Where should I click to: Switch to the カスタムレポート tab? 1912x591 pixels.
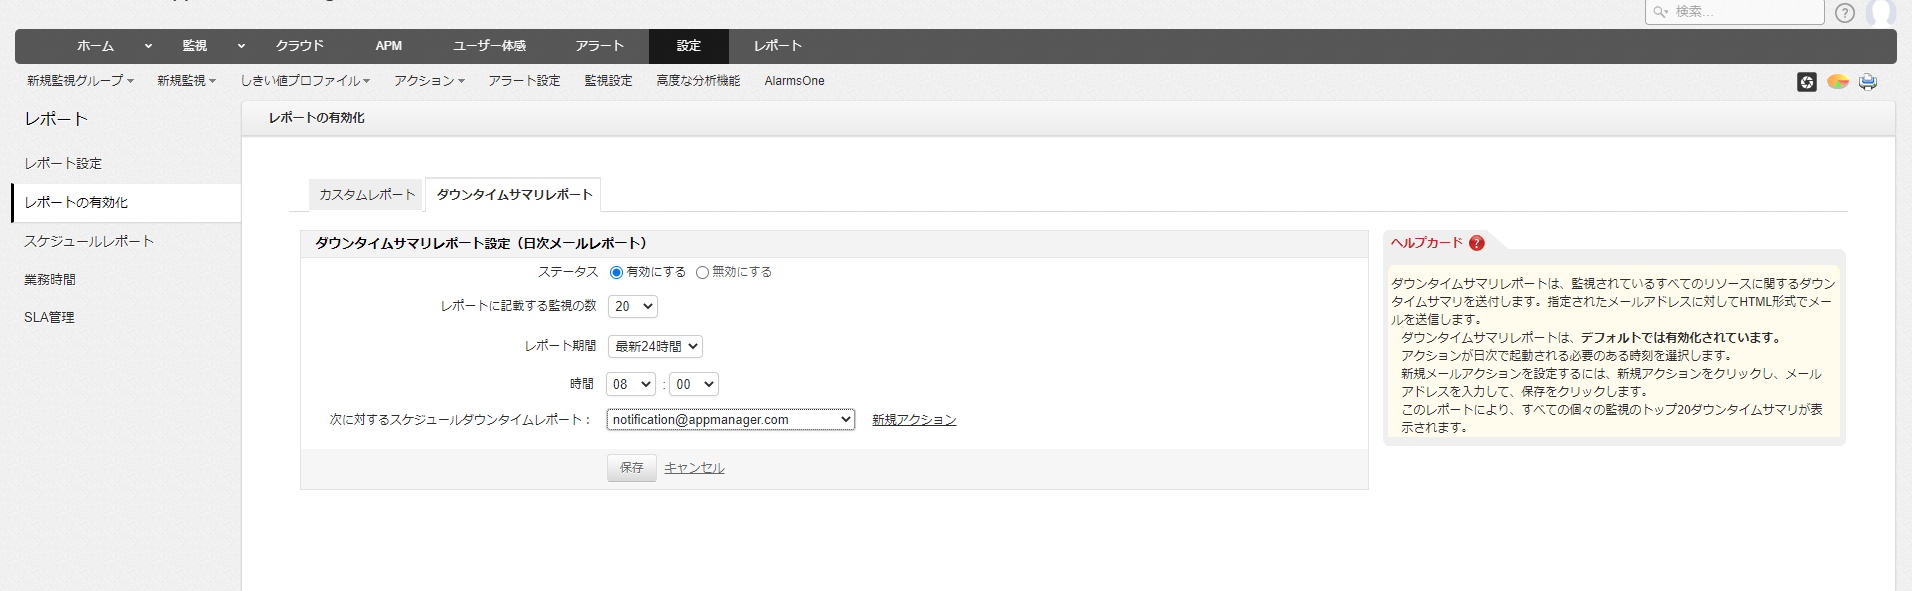367,195
